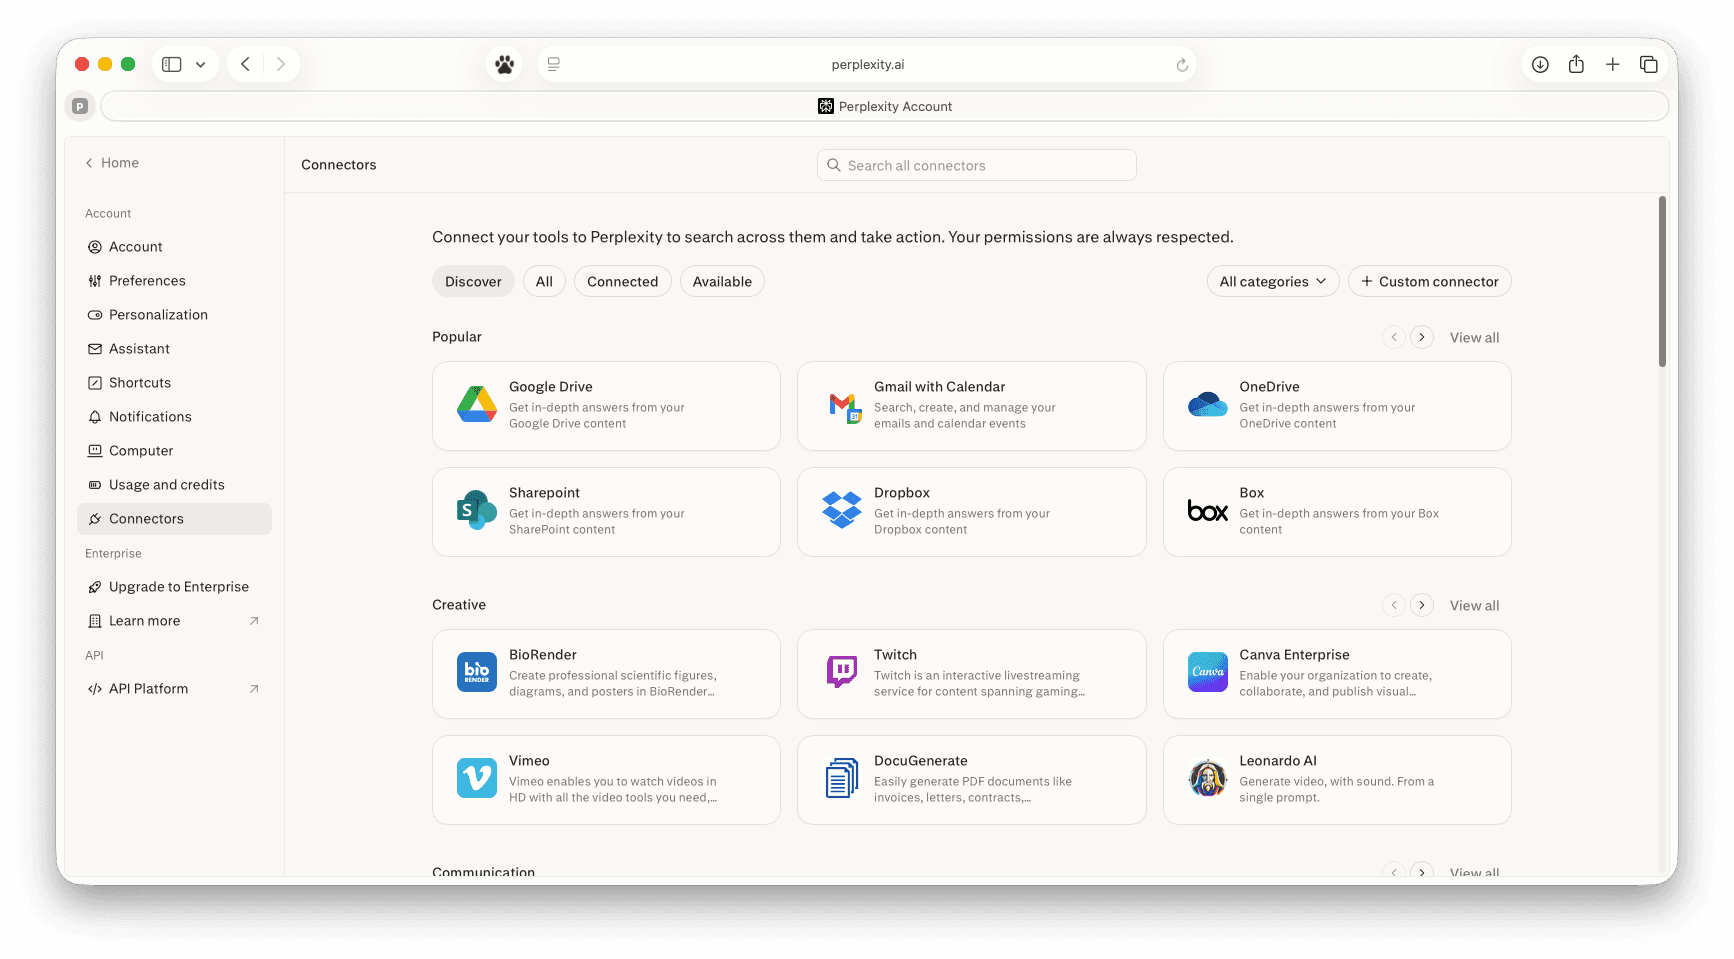
Task: Select the Available filter tab
Action: (722, 282)
